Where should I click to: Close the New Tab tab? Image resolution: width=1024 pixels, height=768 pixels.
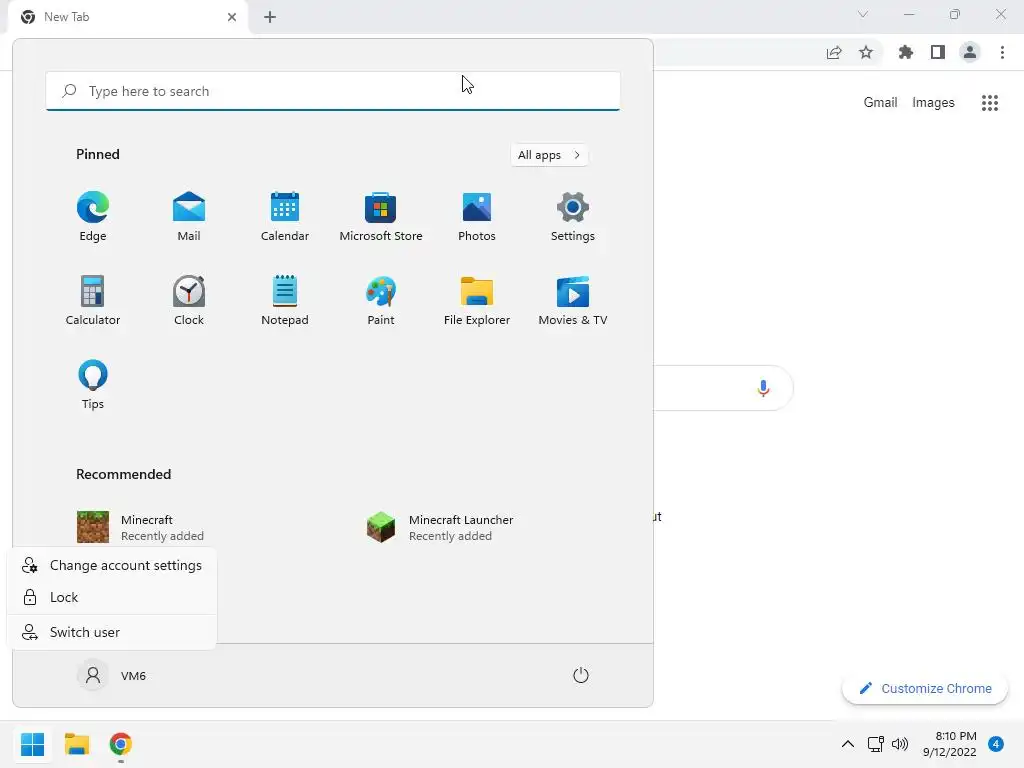click(232, 17)
